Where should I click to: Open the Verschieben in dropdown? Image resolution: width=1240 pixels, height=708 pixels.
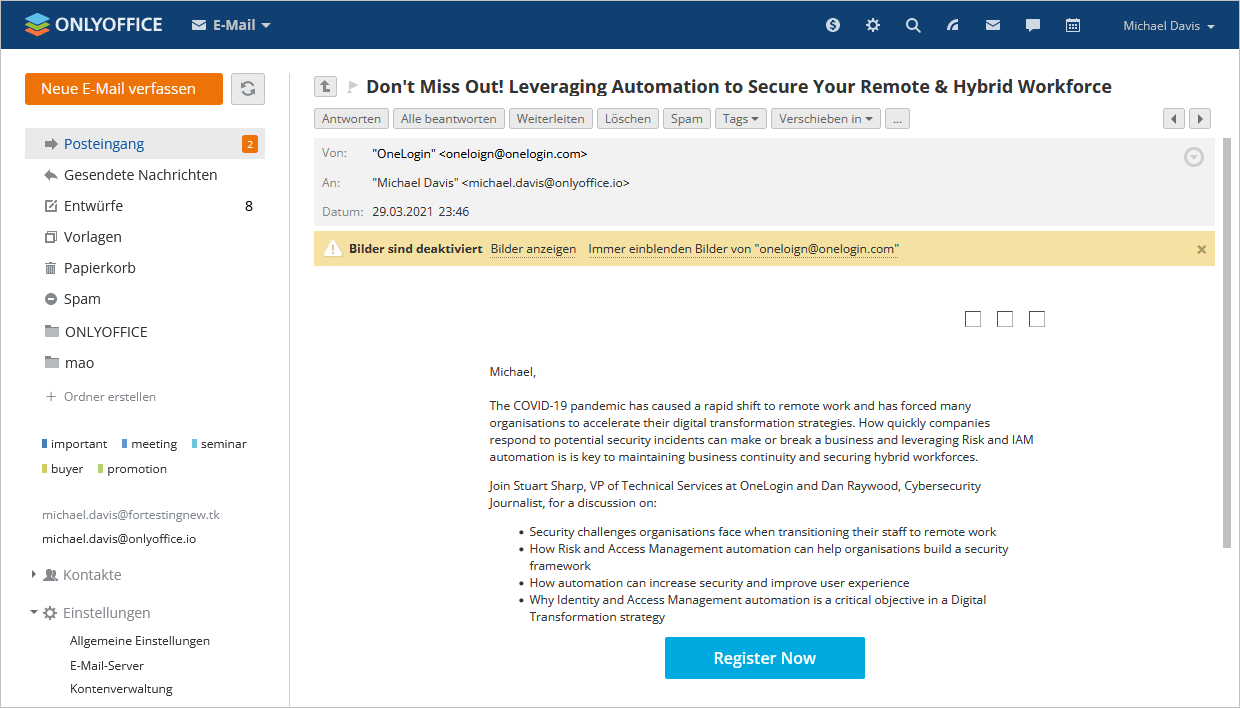coord(826,119)
